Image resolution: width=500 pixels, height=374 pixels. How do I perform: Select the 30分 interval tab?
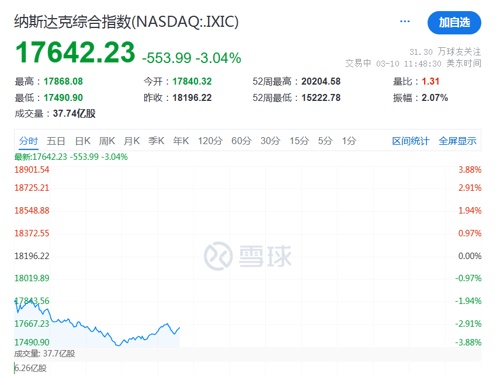pos(270,141)
